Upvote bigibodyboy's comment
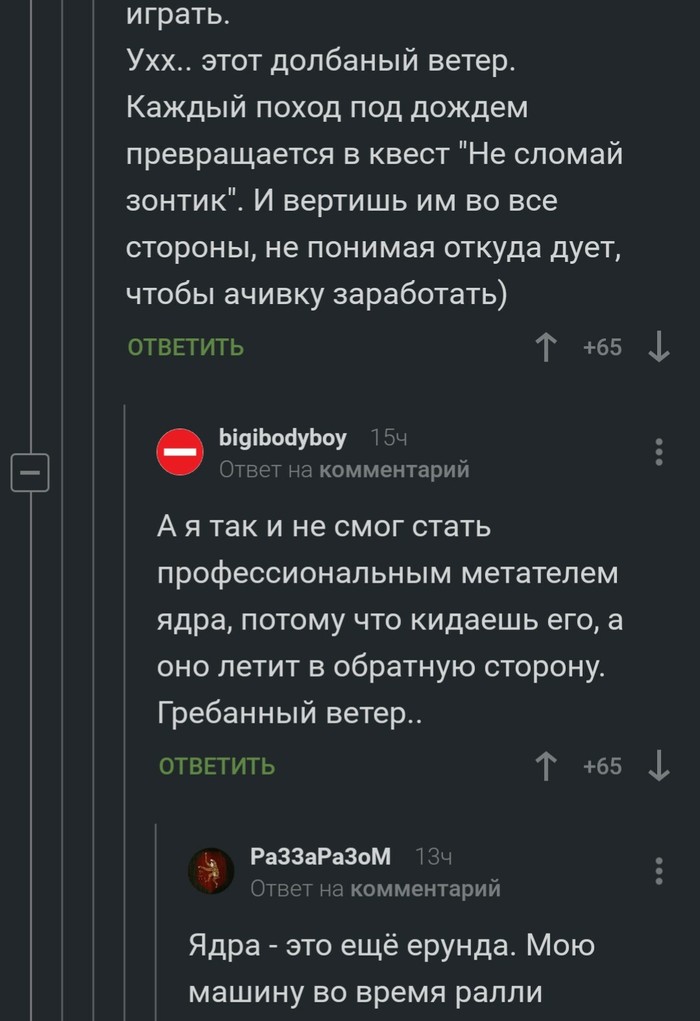Screen dimensions: 700x1021 pos(546,767)
